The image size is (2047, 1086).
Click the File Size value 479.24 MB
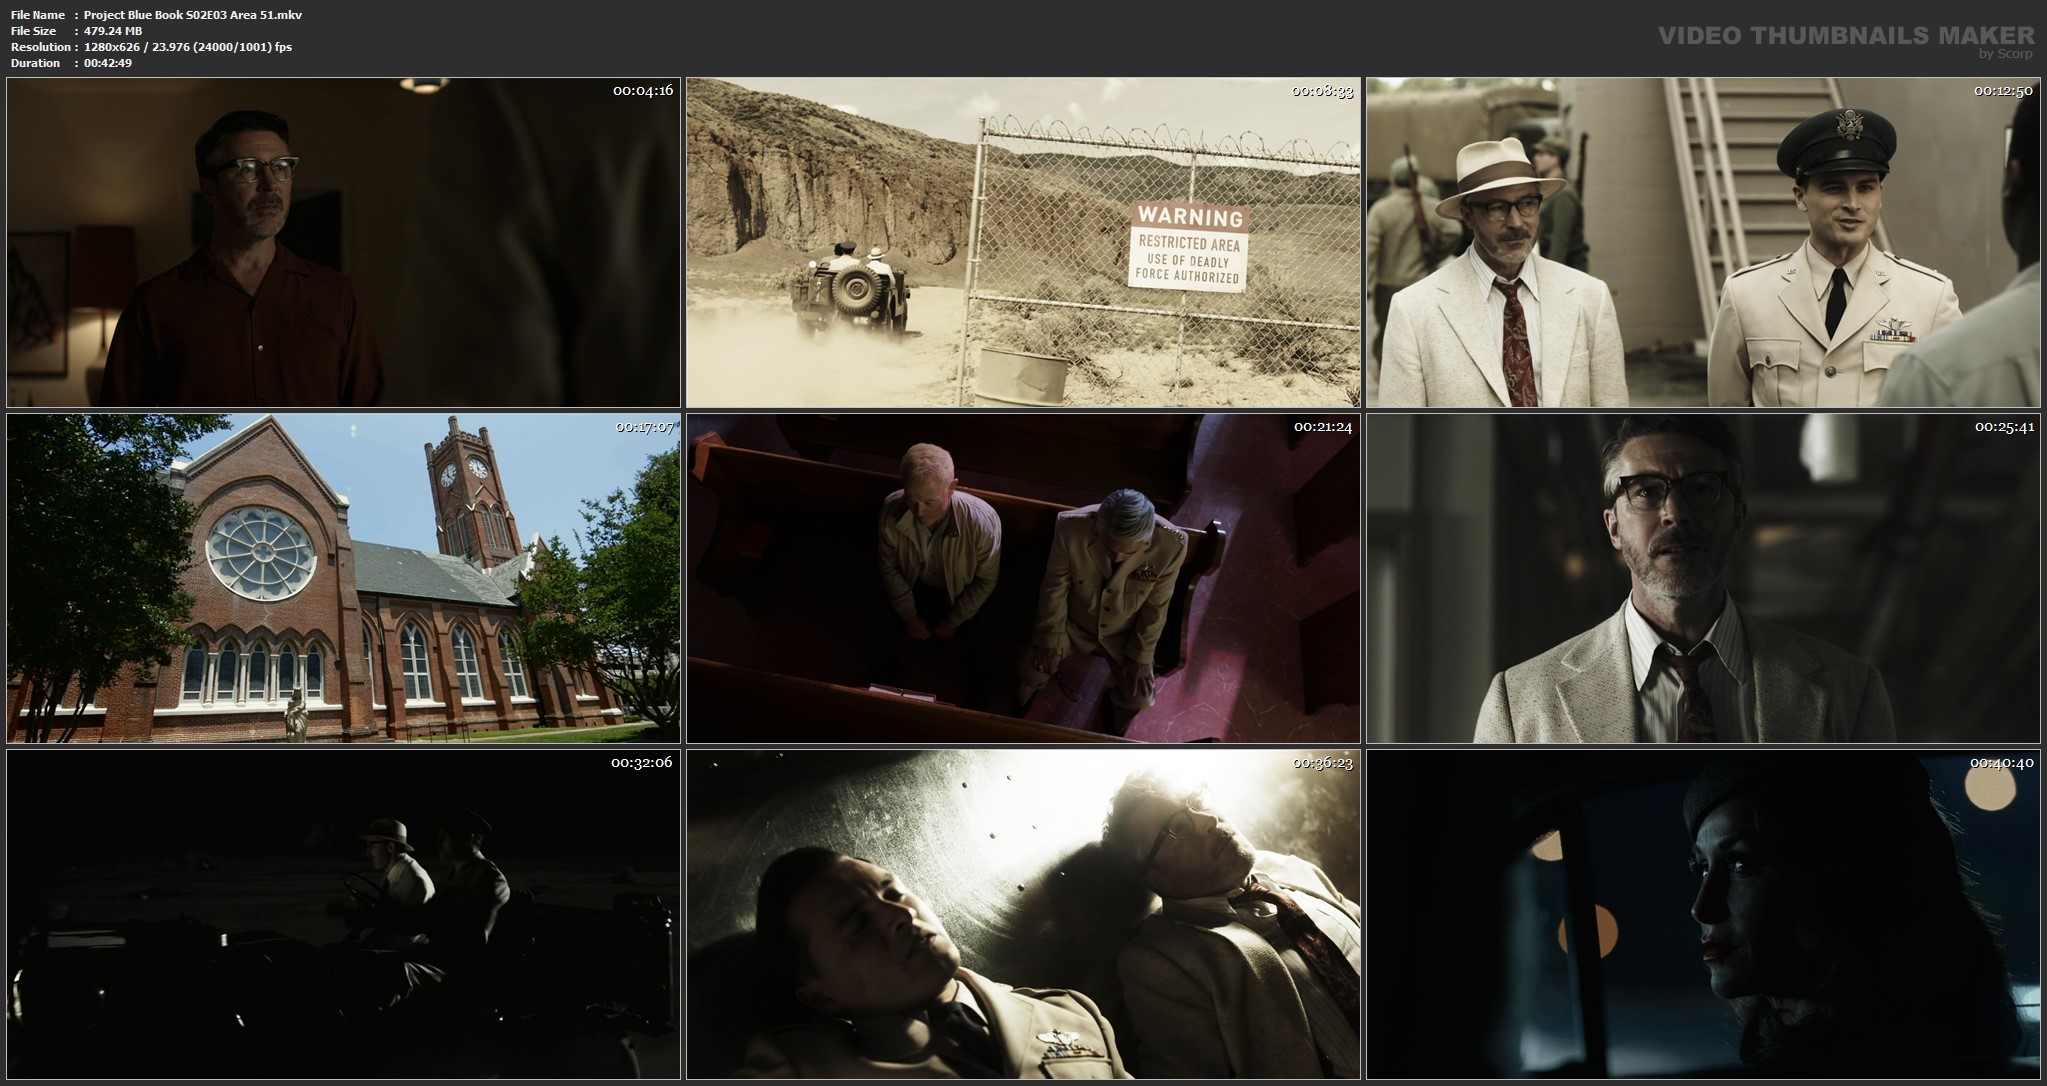(113, 31)
